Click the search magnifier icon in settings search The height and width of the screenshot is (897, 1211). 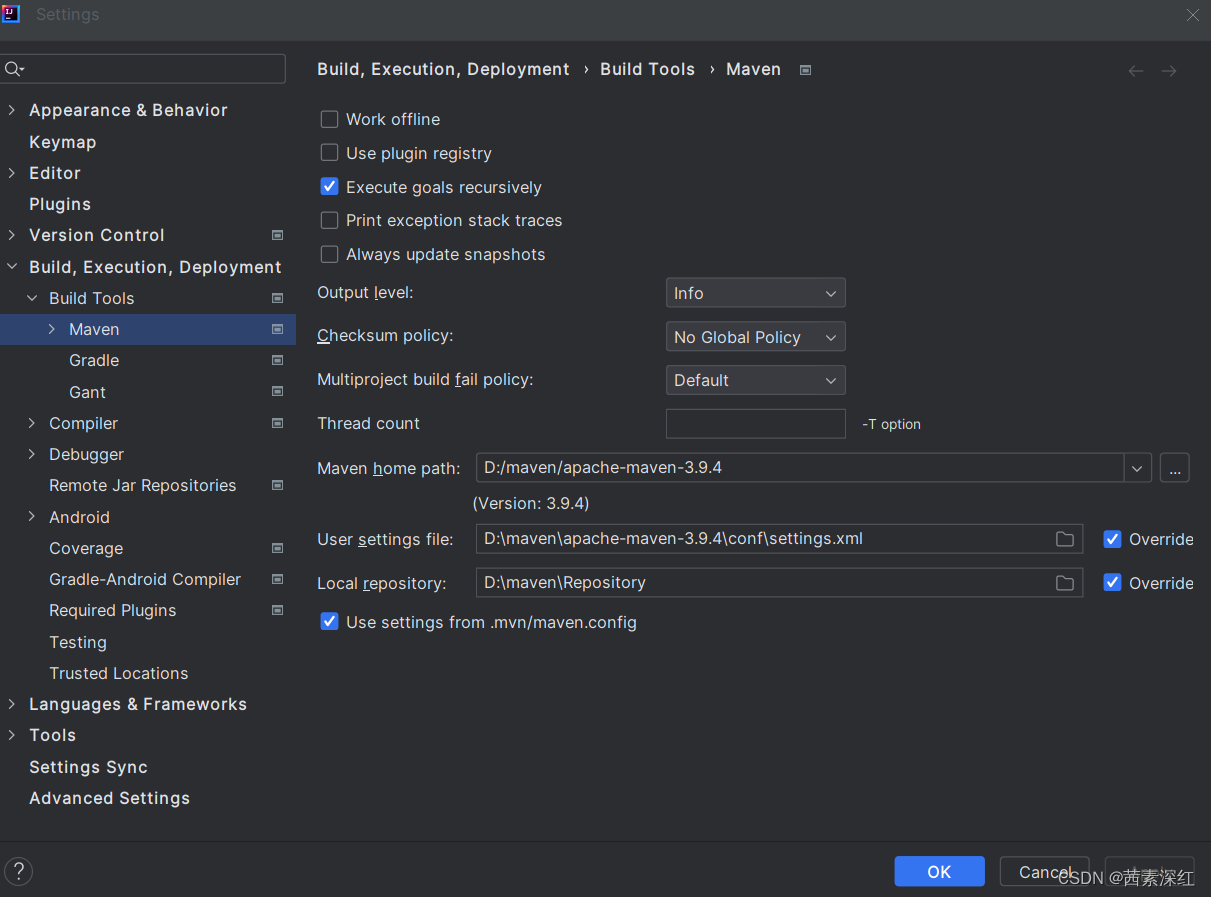[14, 69]
